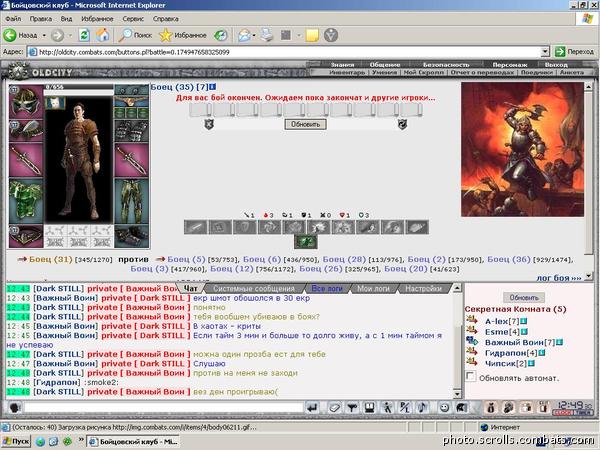Select the green body armor slot

click(x=26, y=201)
